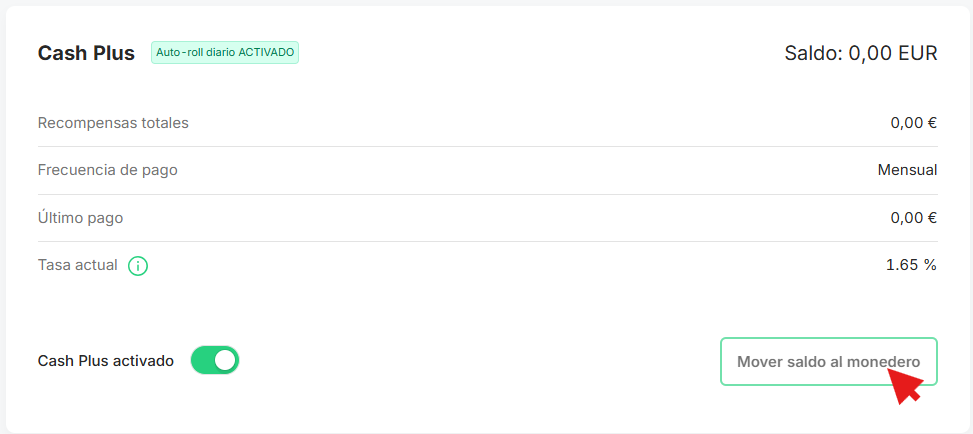Disable the Cash Plus activado switch
Image resolution: width=973 pixels, height=434 pixels.
215,360
